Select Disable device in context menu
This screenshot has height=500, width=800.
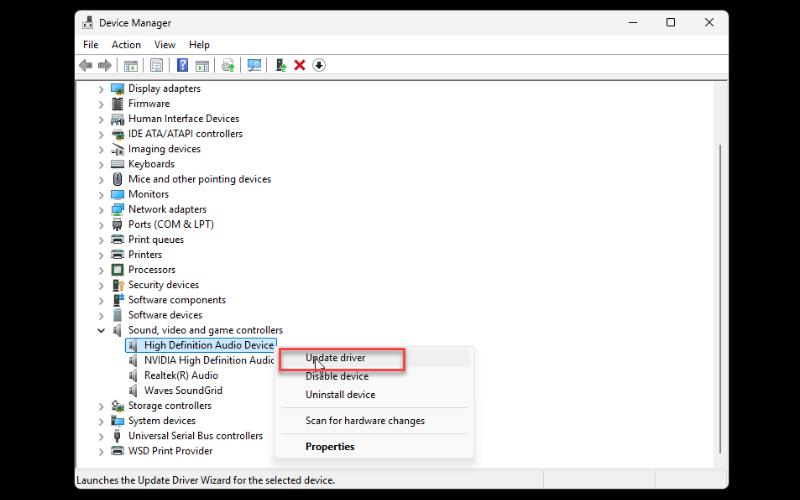337,377
